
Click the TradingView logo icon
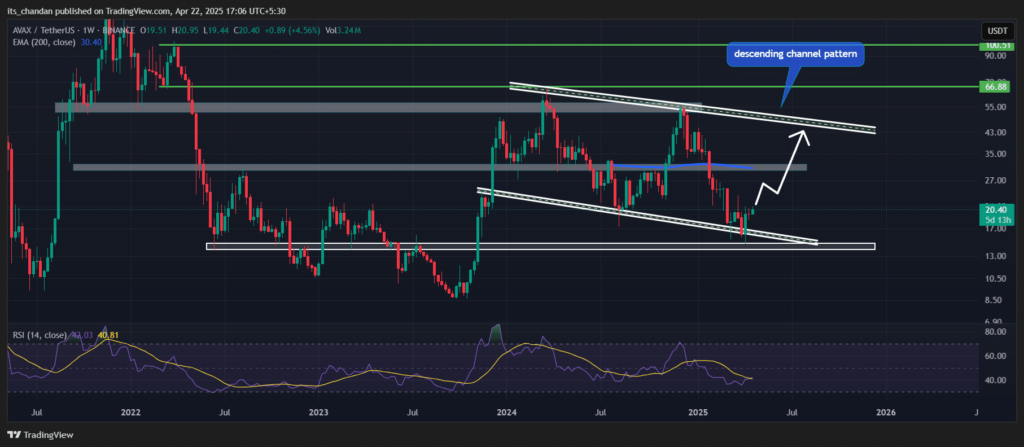(16, 436)
